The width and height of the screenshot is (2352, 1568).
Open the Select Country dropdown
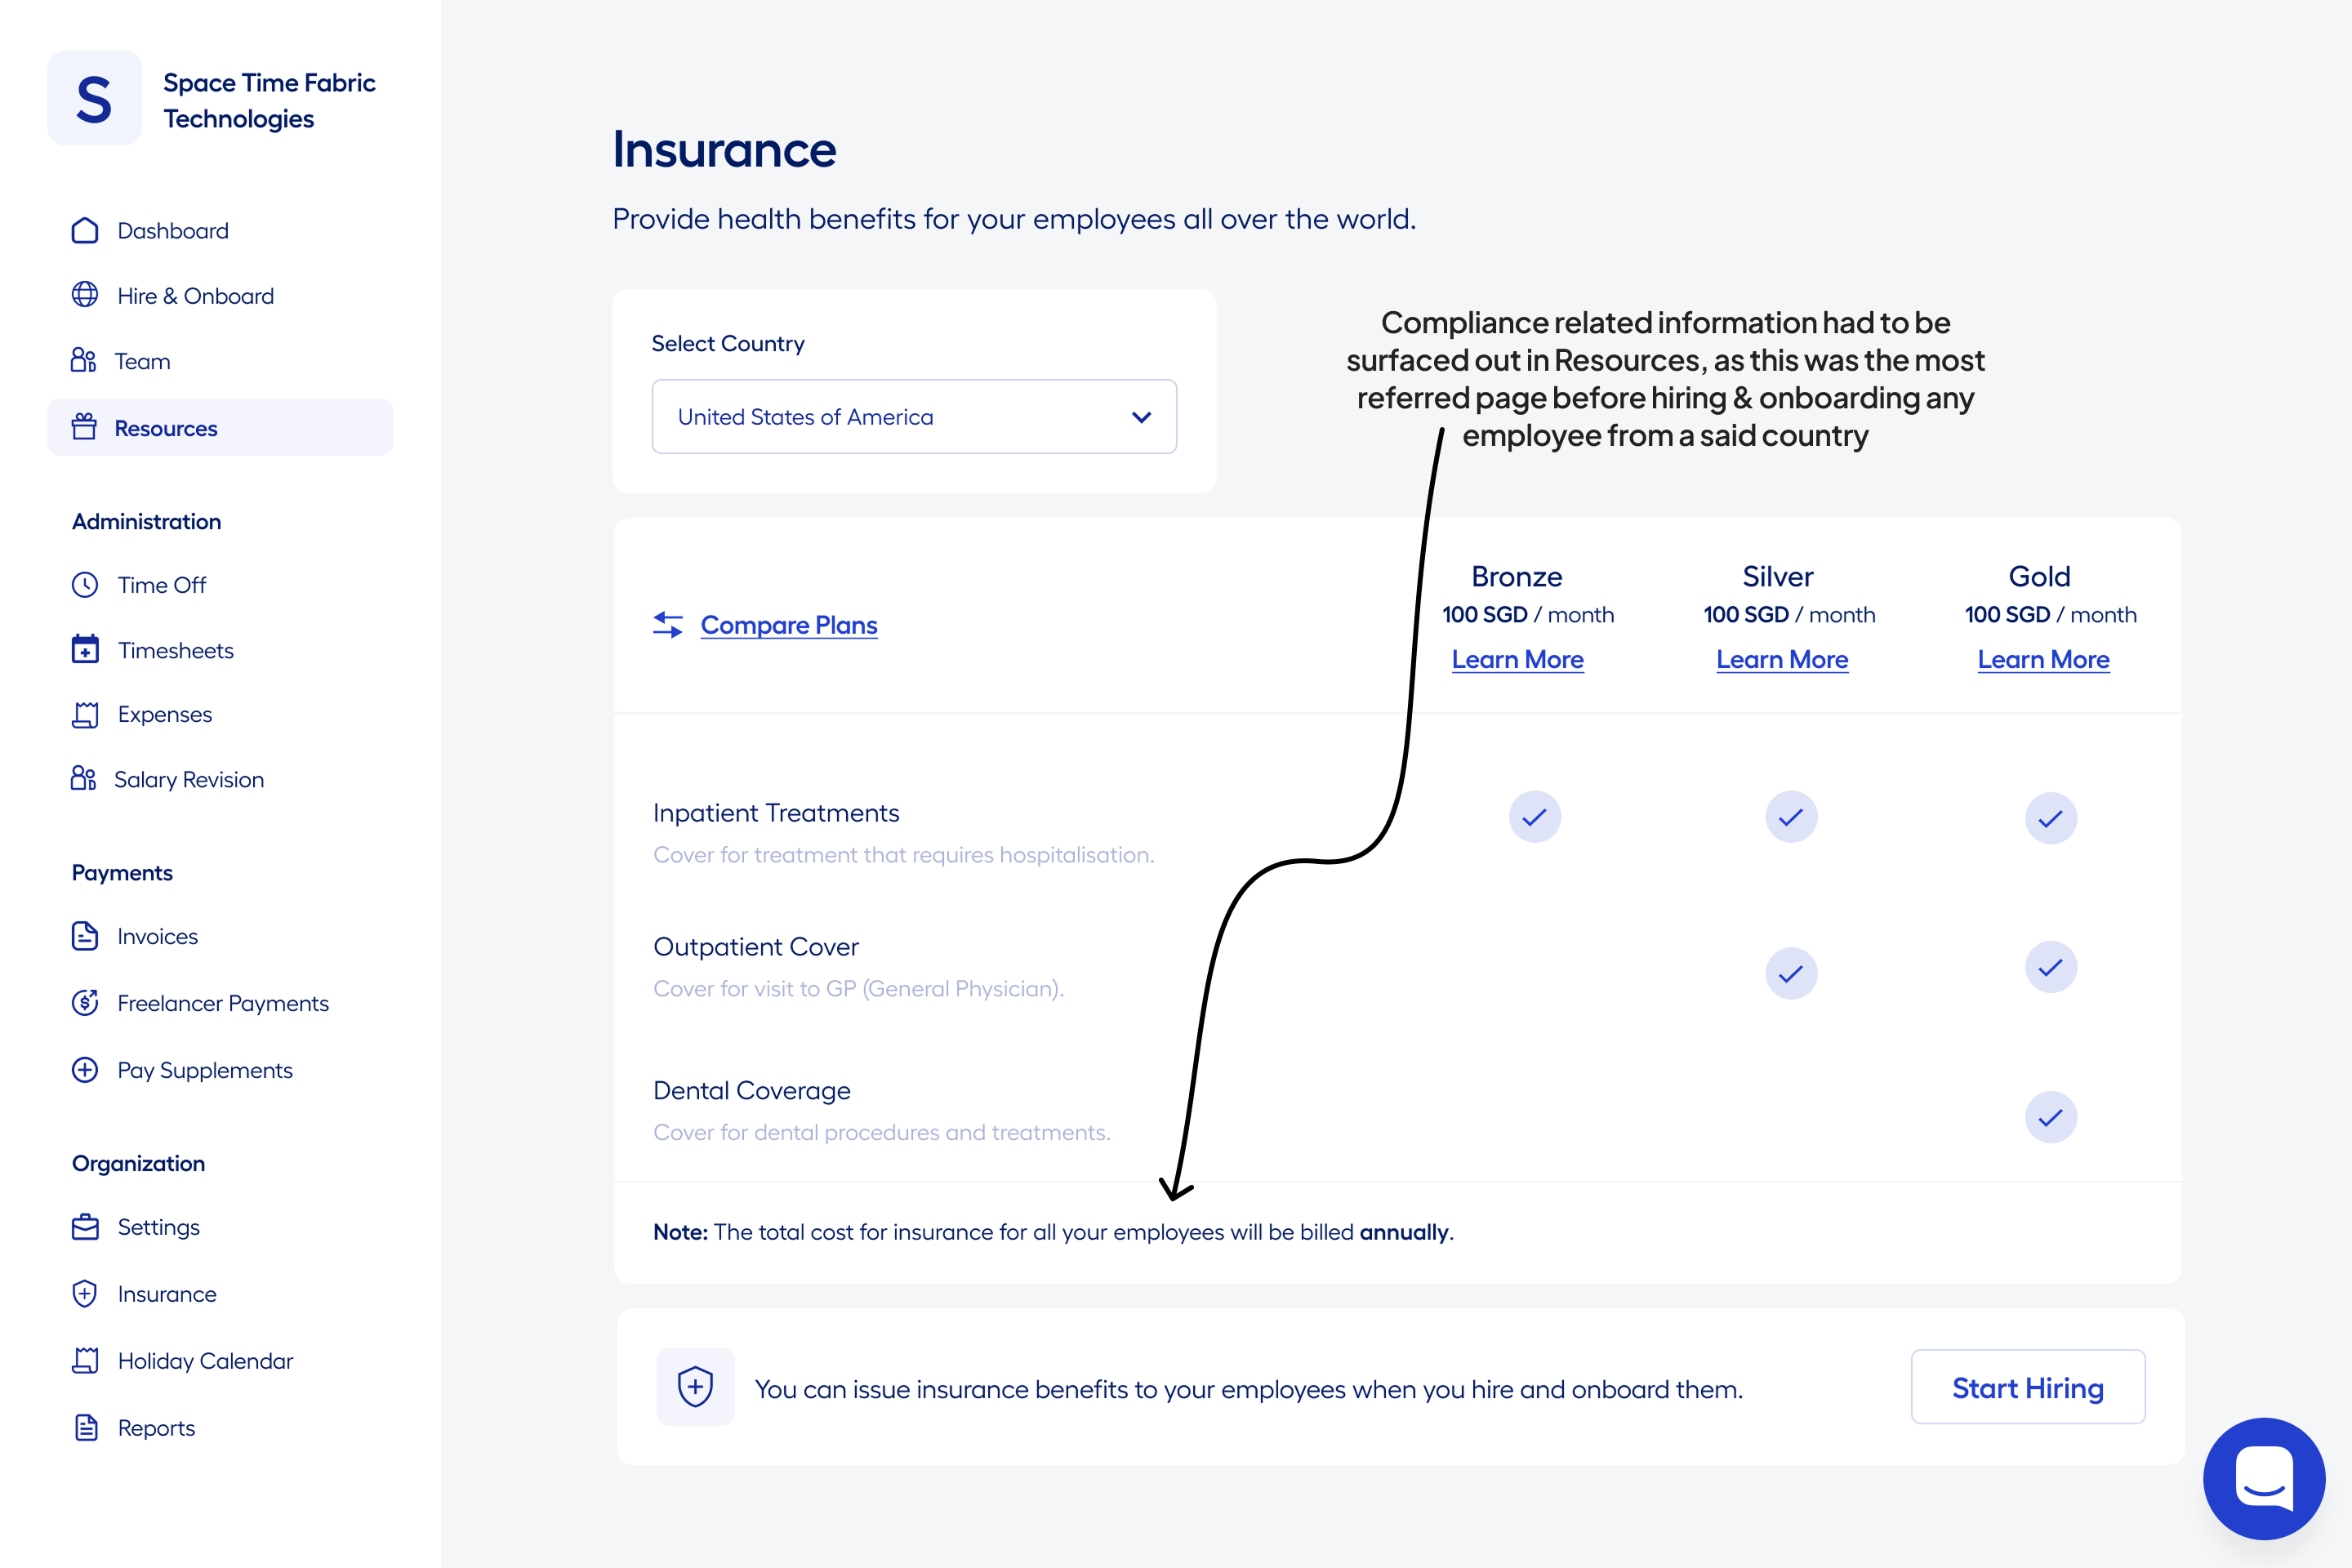(x=914, y=416)
